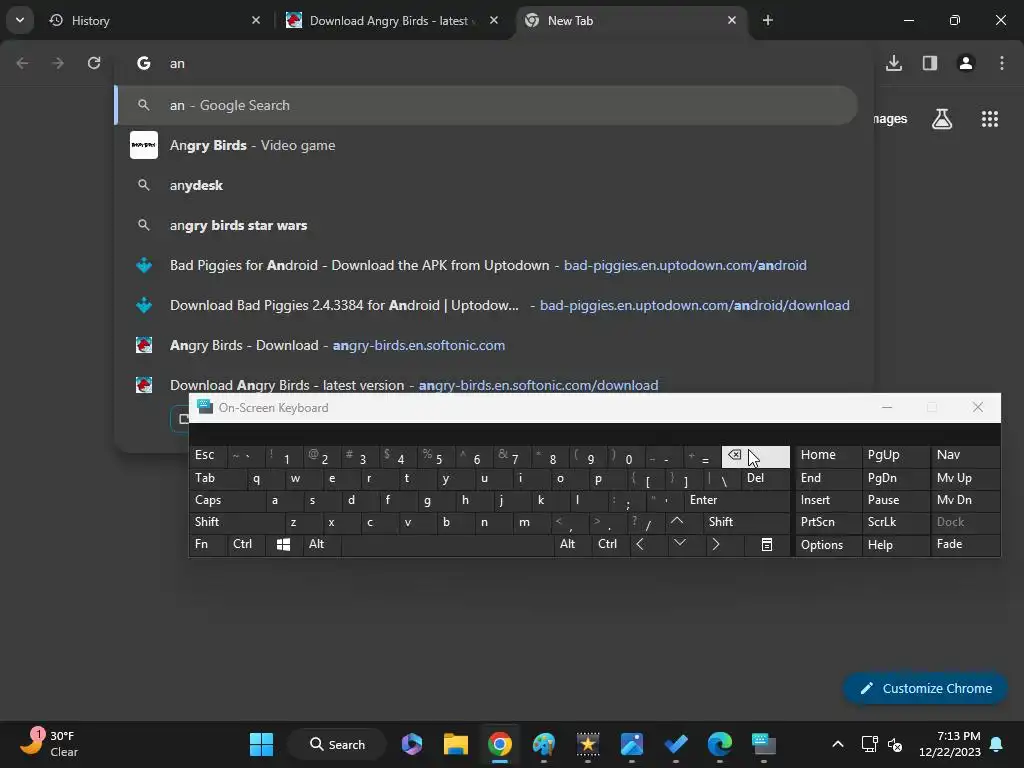Toggle the ScrLk key on On-Screen Keyboard

tap(895, 522)
